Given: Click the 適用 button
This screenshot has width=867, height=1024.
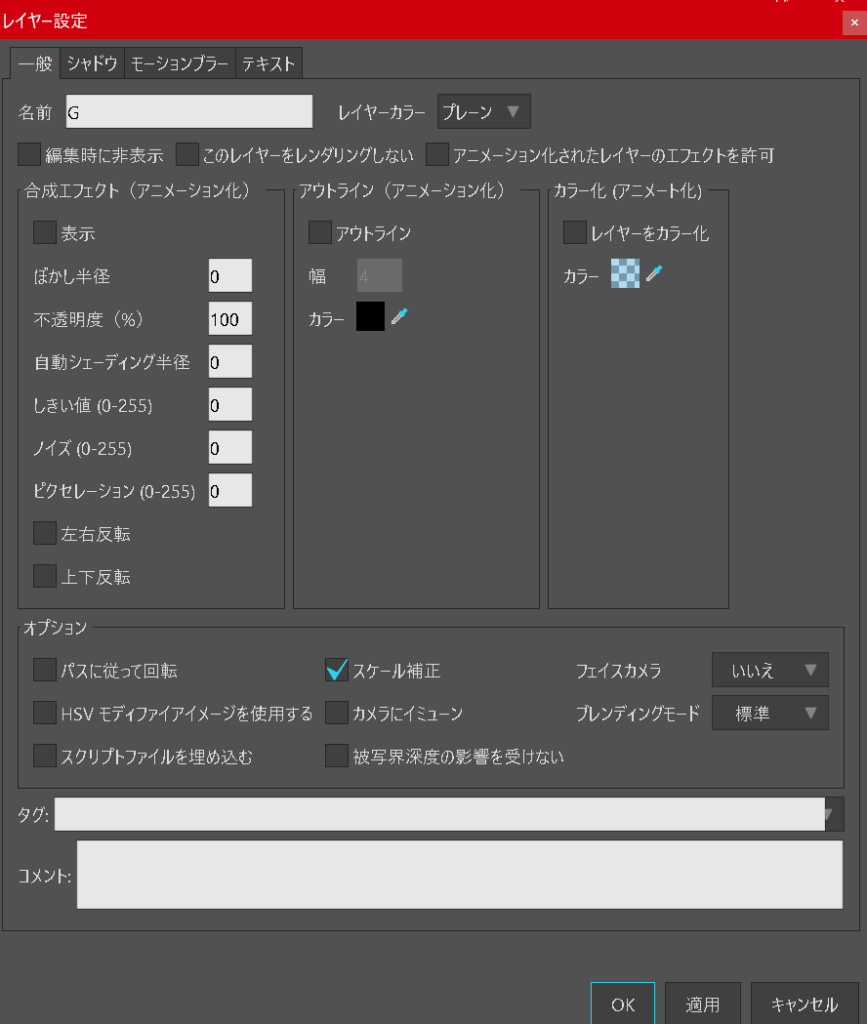Looking at the screenshot, I should click(x=703, y=1004).
